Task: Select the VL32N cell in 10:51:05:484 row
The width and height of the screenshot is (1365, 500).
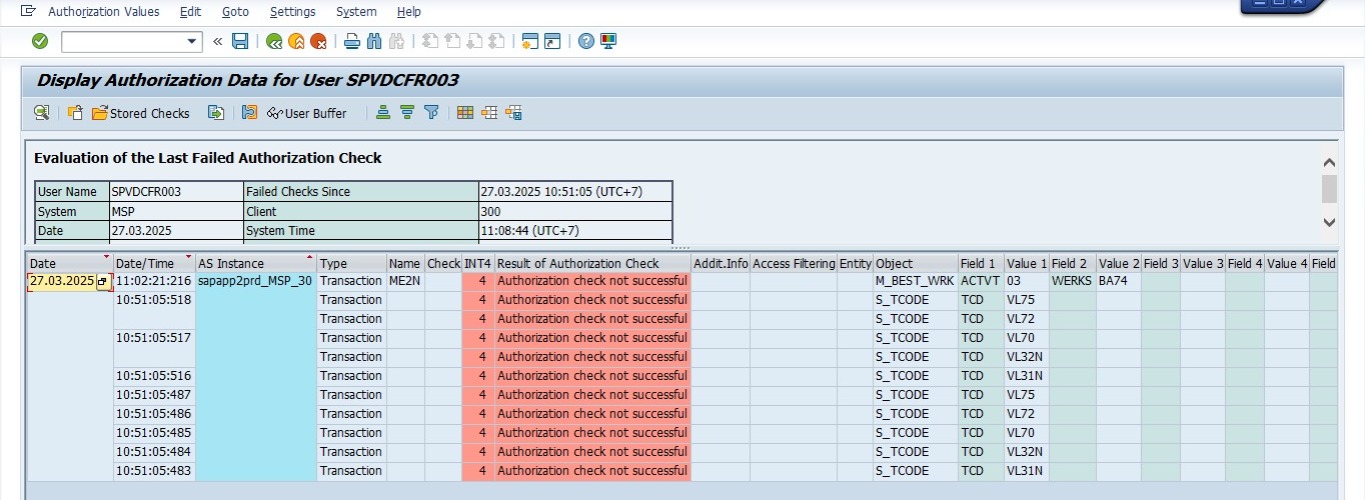Action: coord(1026,452)
